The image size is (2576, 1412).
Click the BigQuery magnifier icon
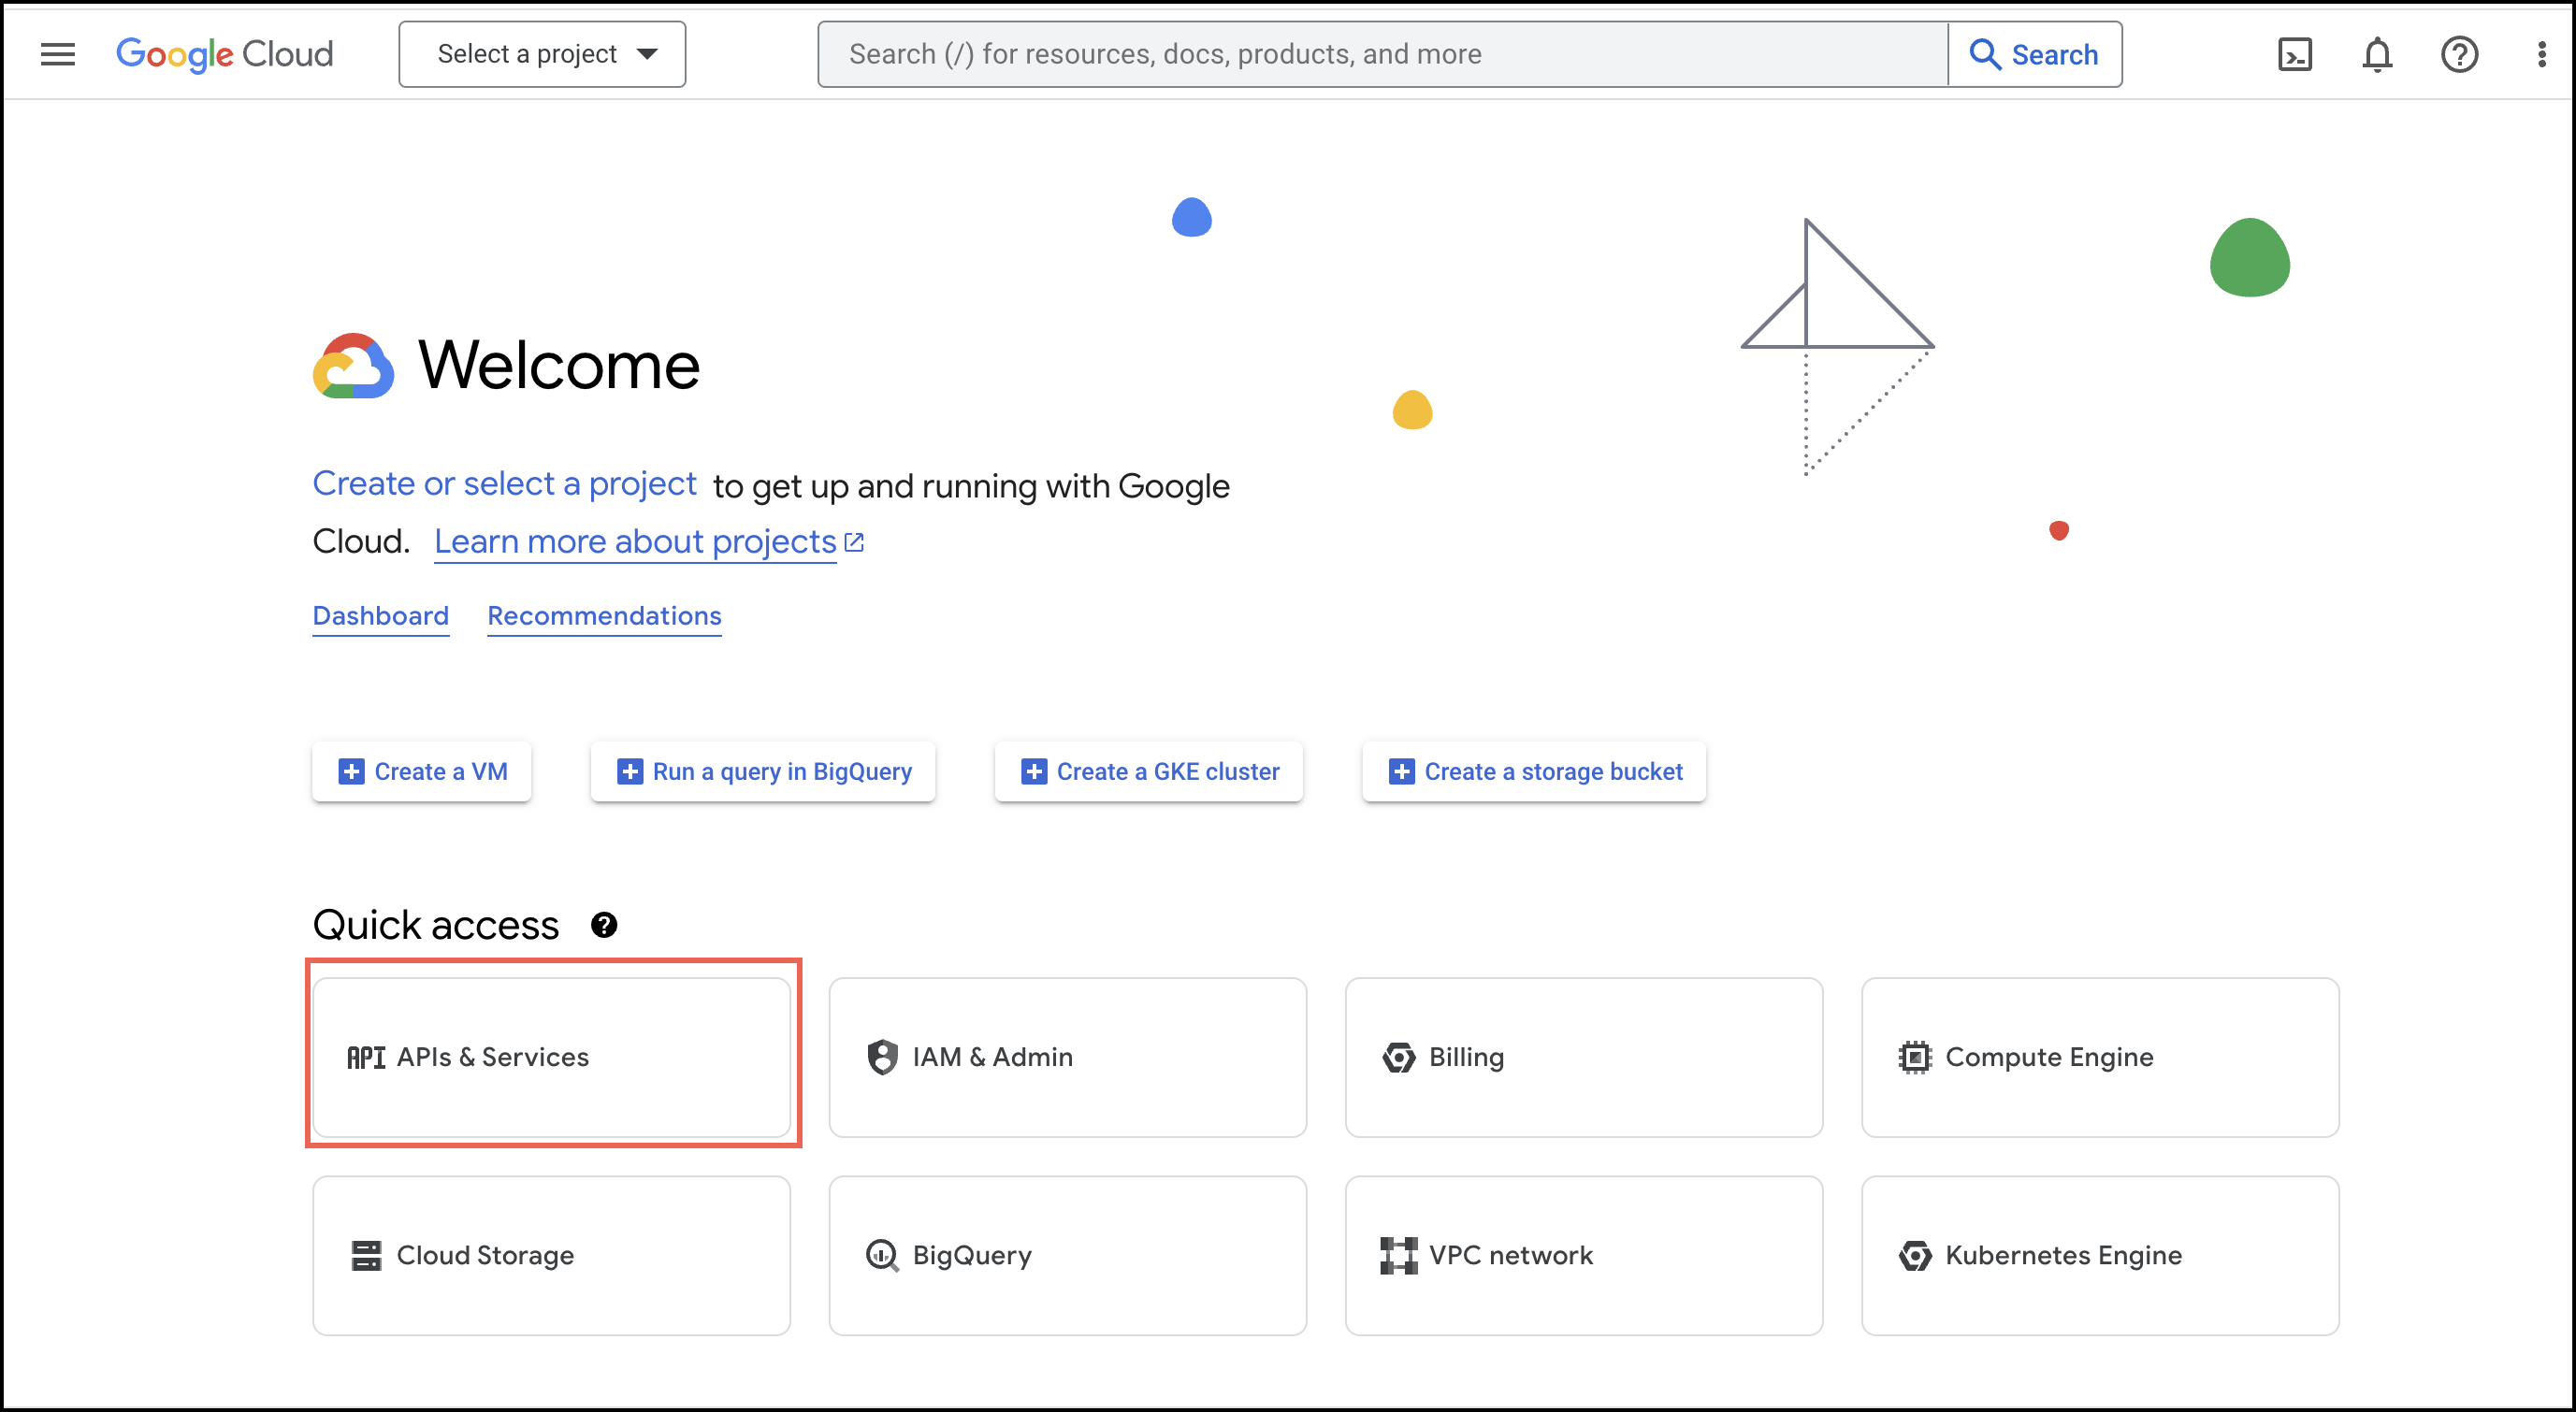(882, 1255)
